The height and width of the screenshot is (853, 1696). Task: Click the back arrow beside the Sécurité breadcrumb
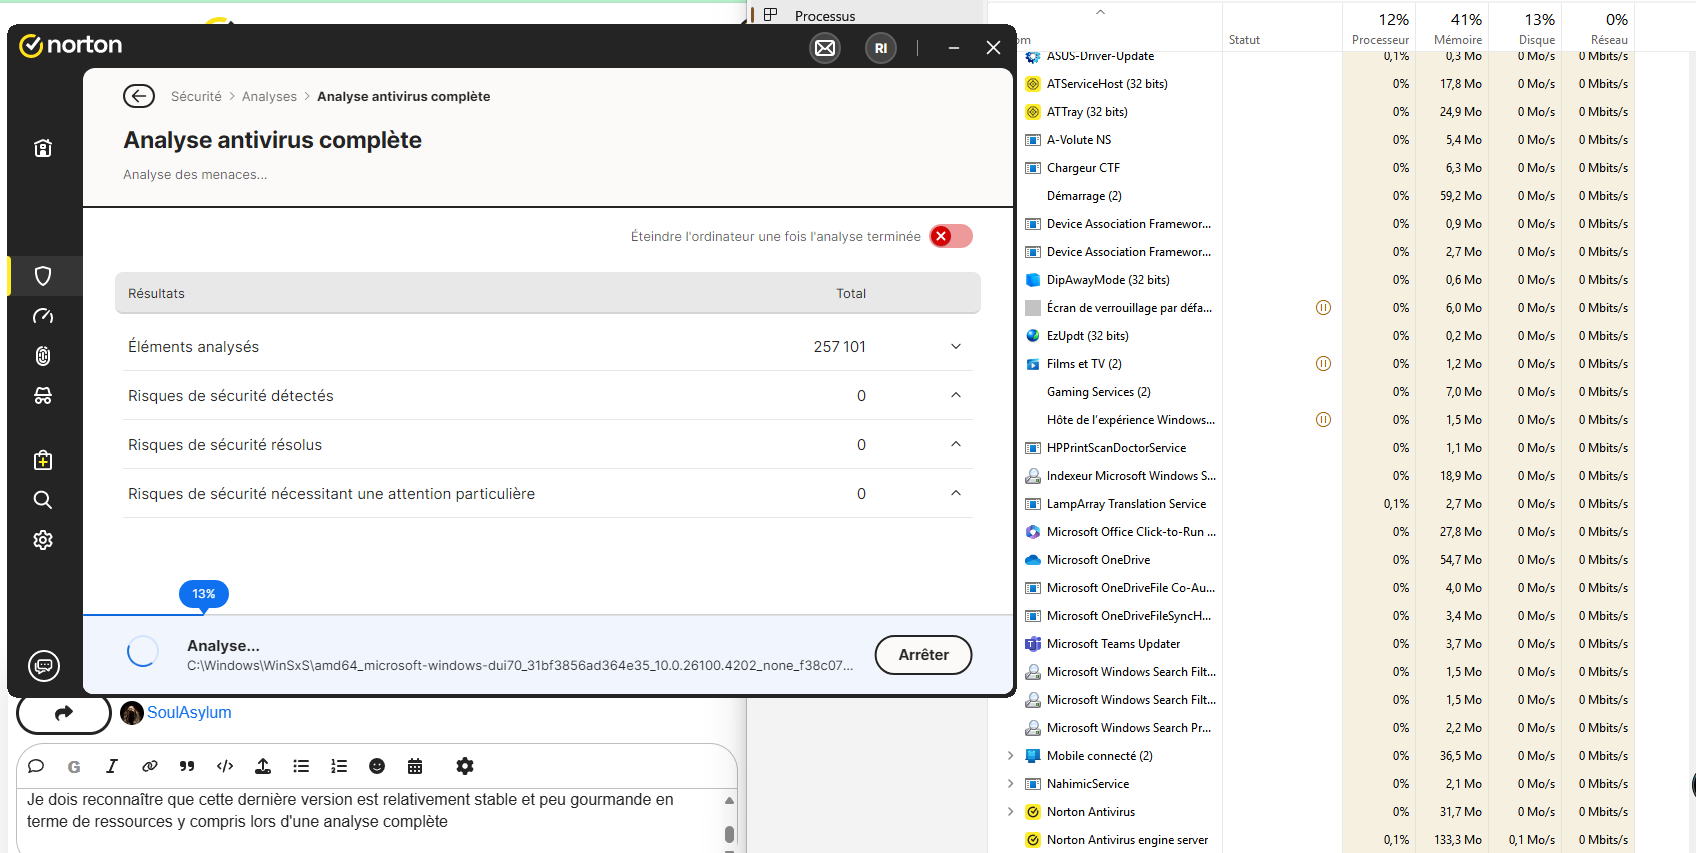[139, 96]
